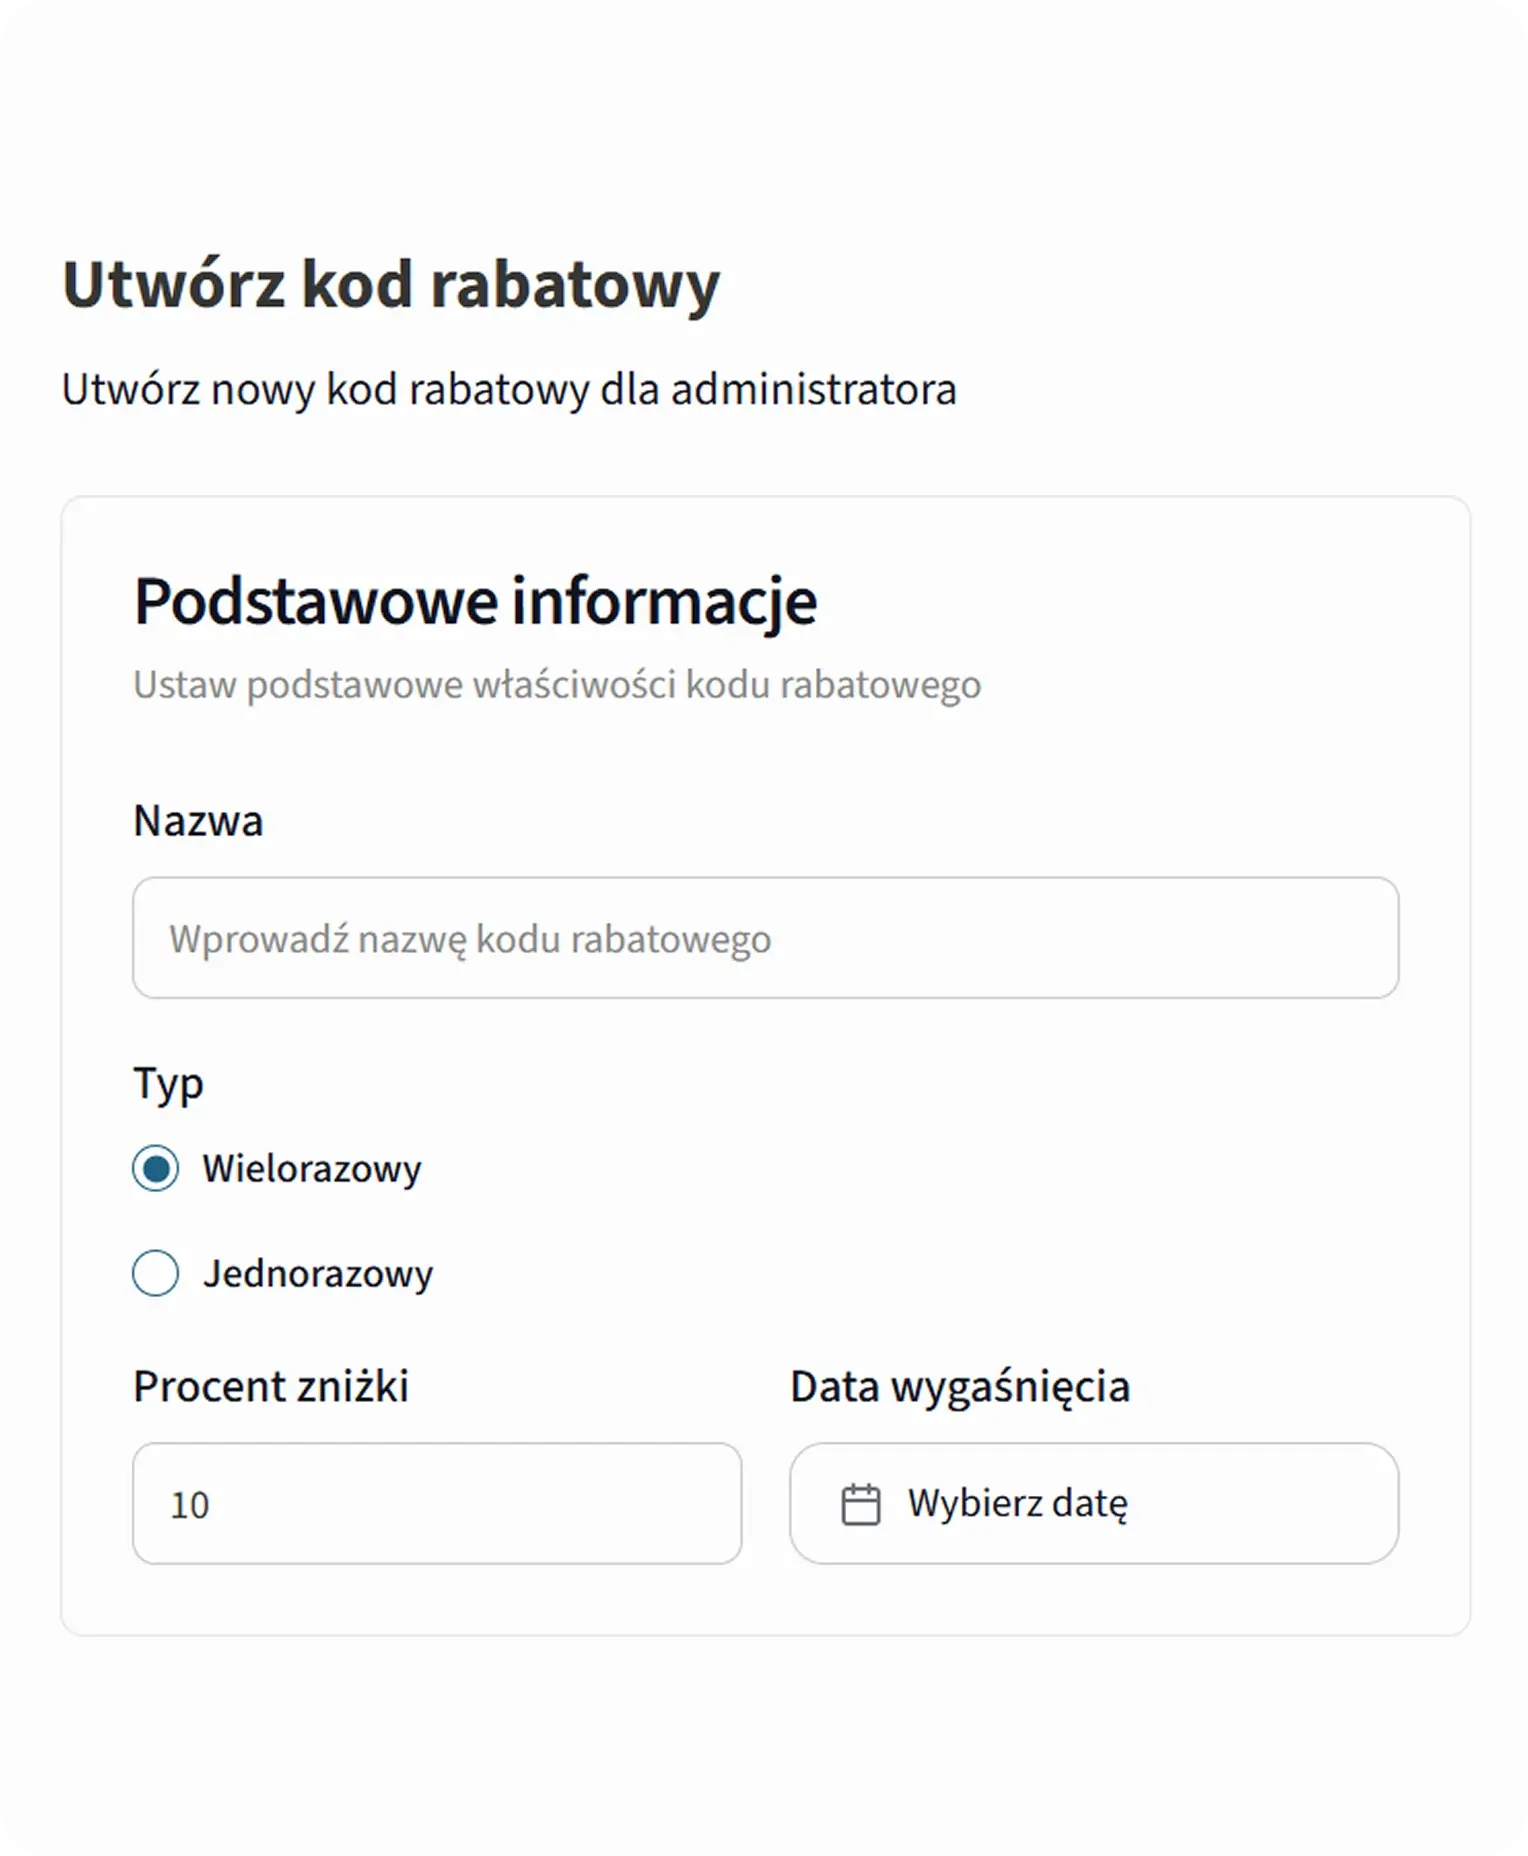The width and height of the screenshot is (1528, 1856).
Task: Click the subtitle mentioning dla administratora
Action: tap(509, 389)
